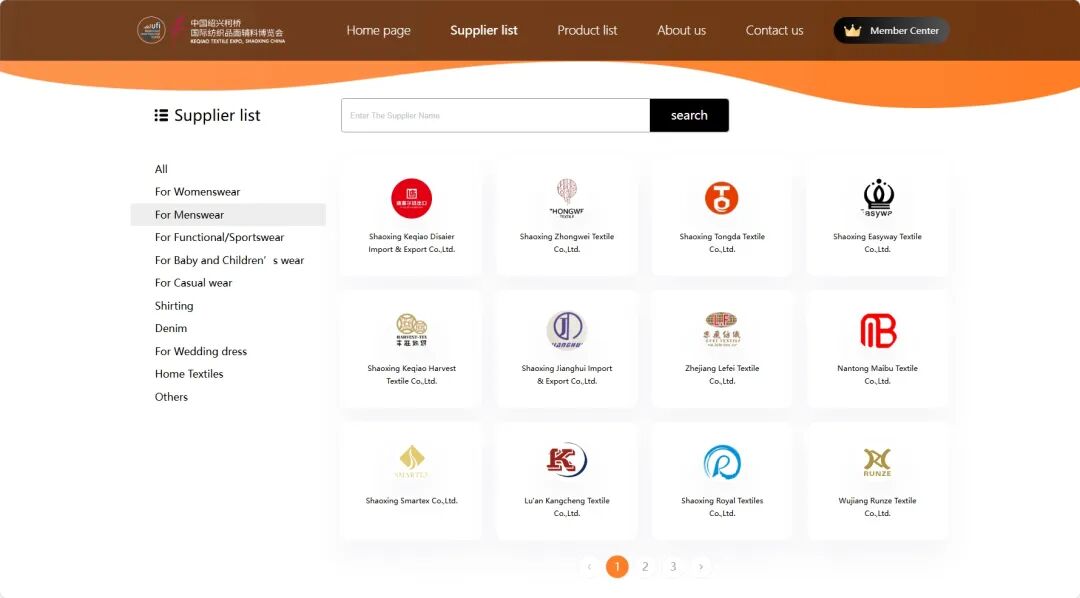The height and width of the screenshot is (598, 1080).
Task: Go to page 1 of results
Action: (x=617, y=566)
